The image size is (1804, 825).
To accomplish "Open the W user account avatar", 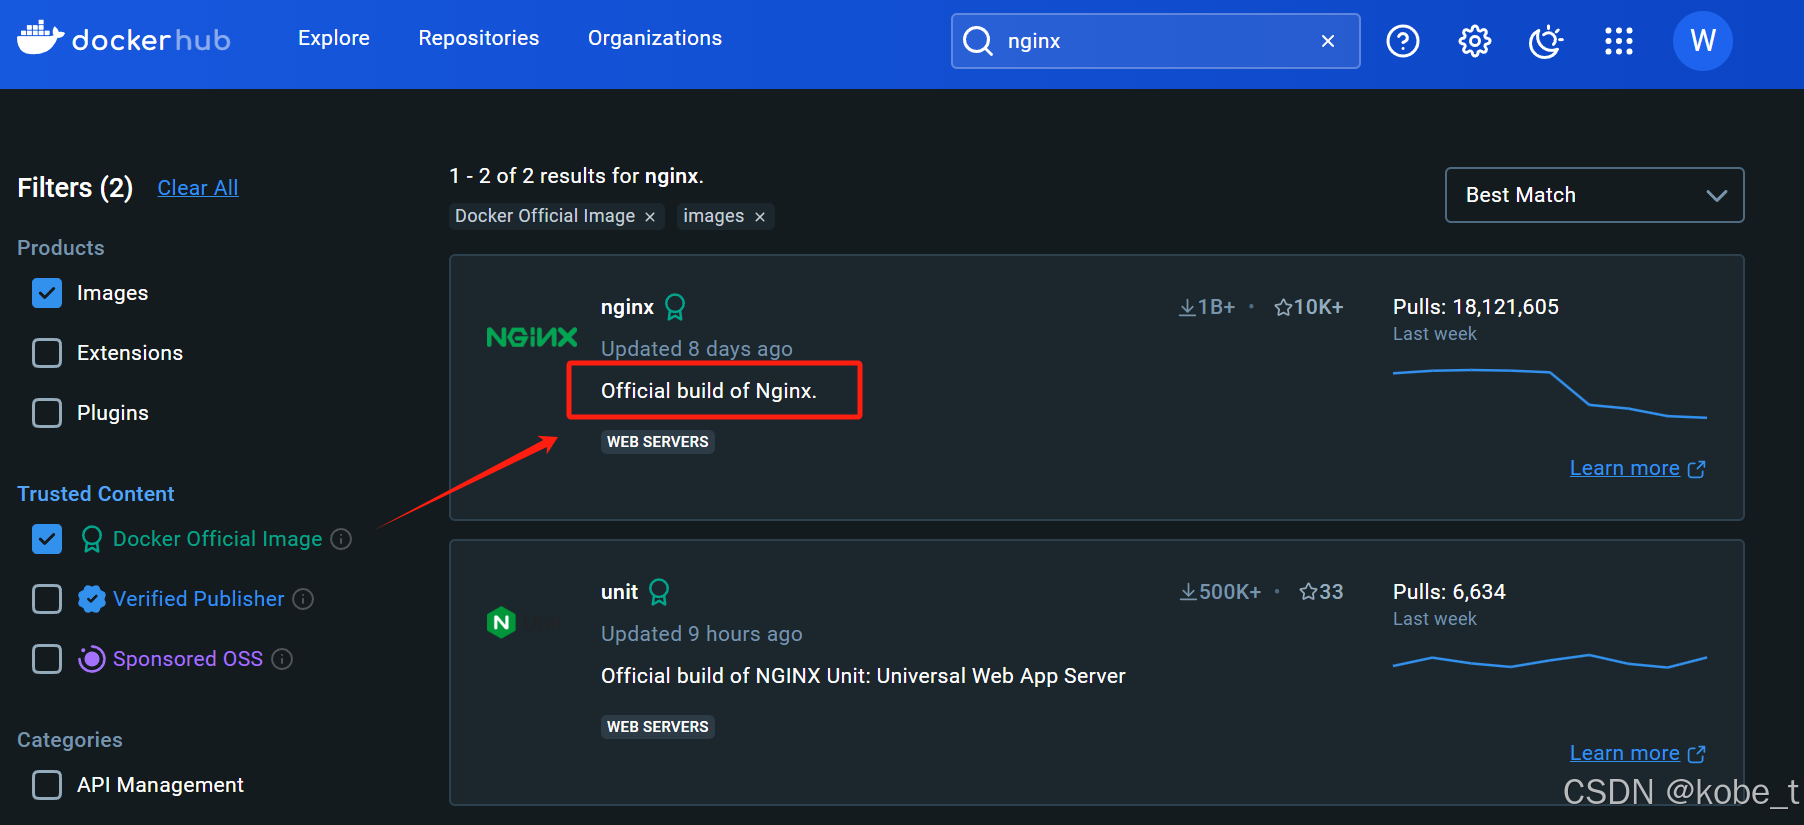I will coord(1703,41).
